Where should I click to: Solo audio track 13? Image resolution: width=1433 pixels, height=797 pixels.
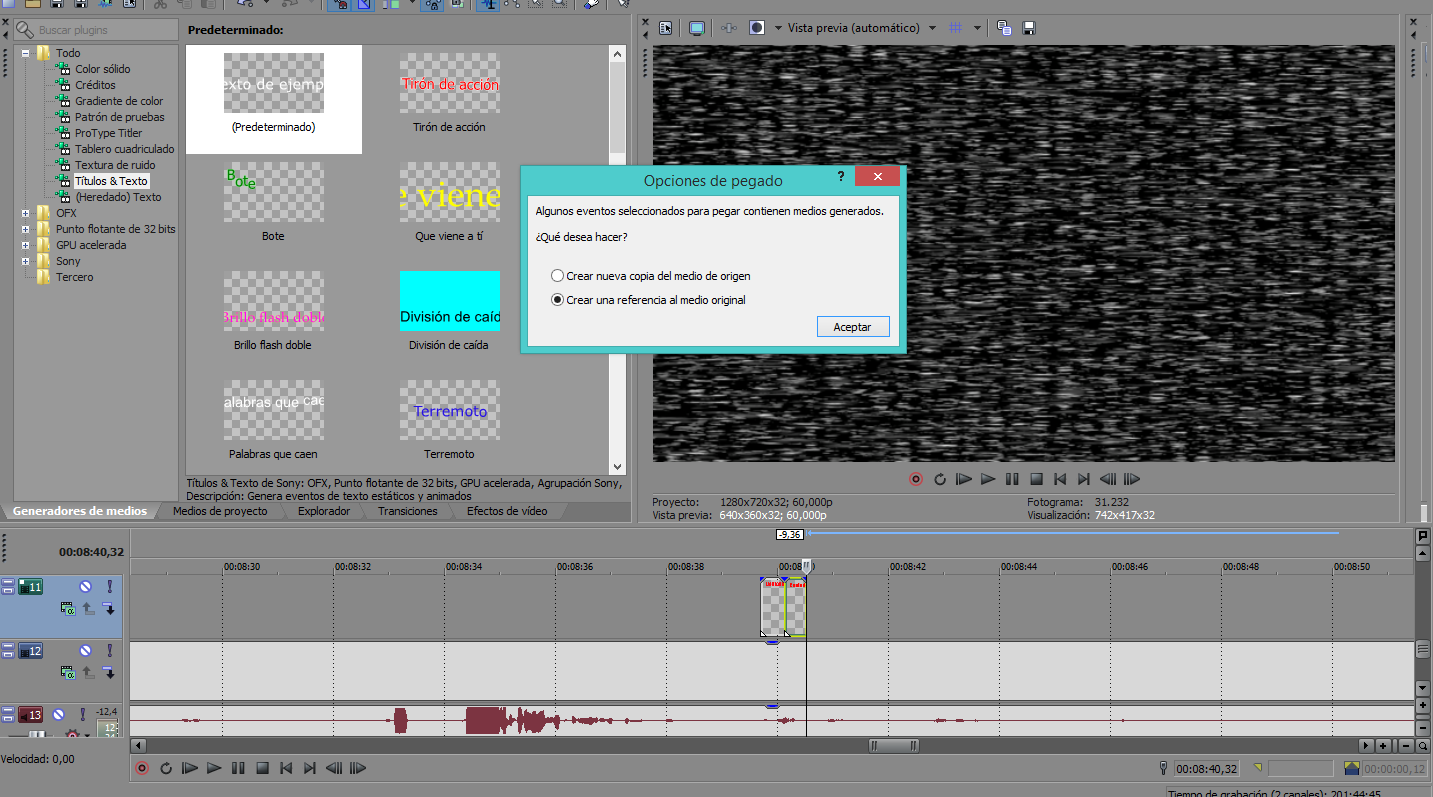tap(81, 715)
